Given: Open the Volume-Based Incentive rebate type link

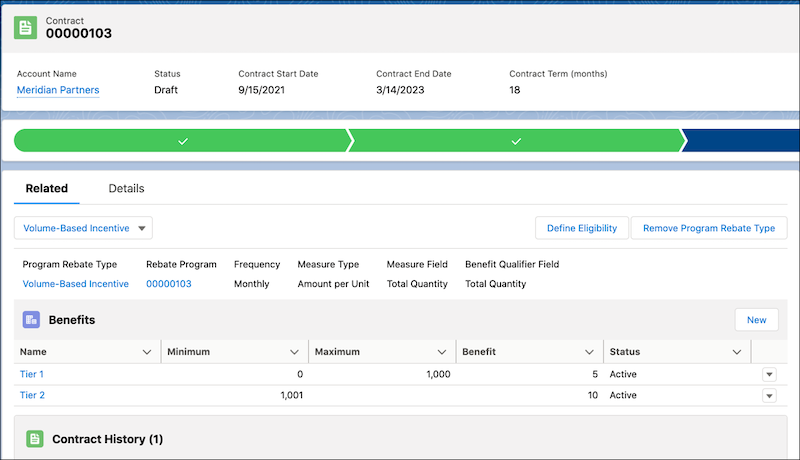Looking at the screenshot, I should coord(76,284).
